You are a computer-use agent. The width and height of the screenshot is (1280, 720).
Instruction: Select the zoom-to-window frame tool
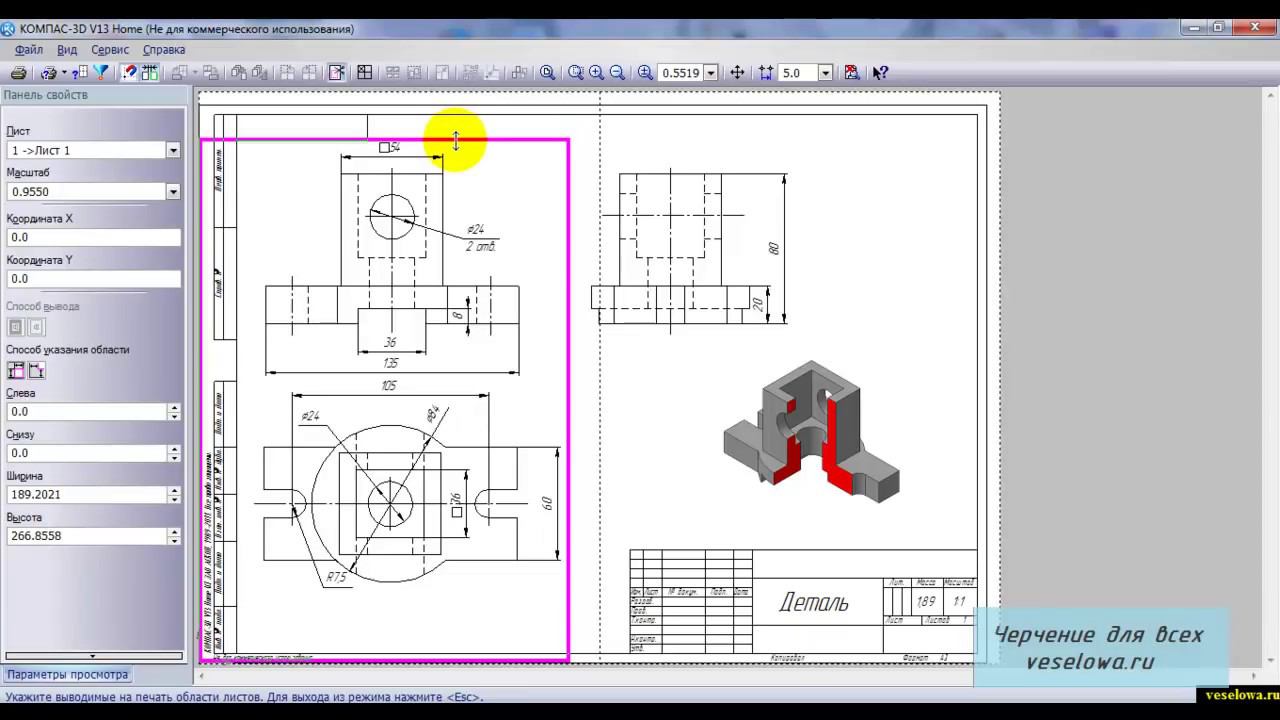576,73
